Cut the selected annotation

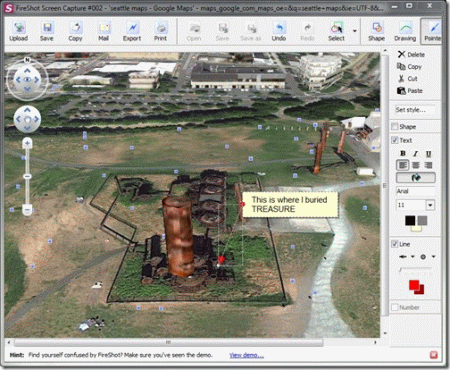(408, 78)
